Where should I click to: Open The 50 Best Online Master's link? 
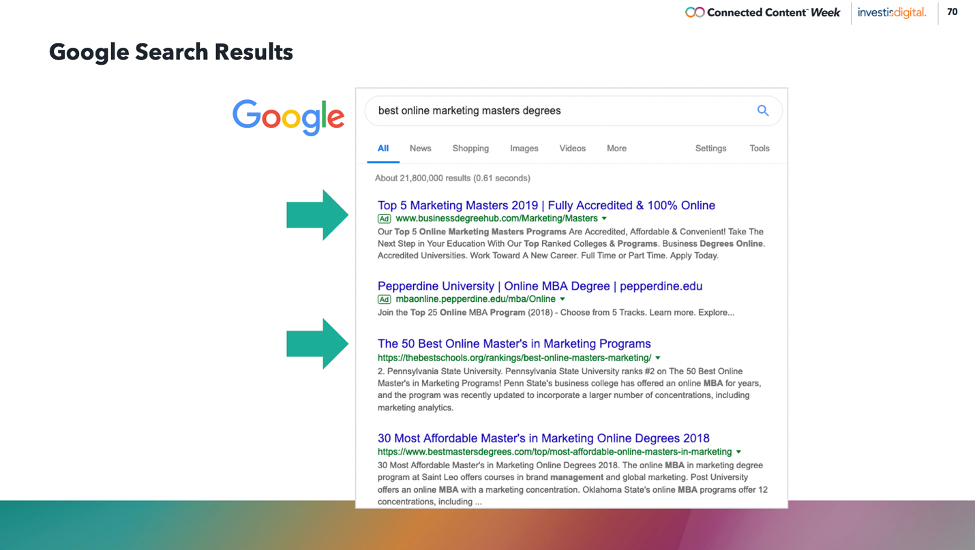tap(514, 344)
